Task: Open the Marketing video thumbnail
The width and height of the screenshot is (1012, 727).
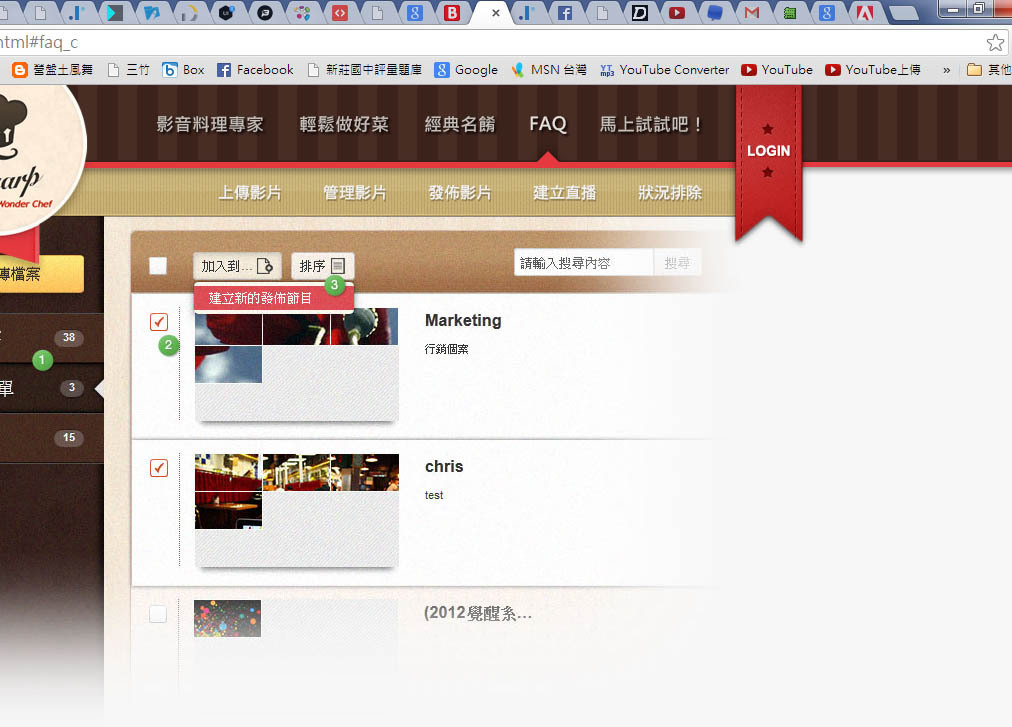Action: click(296, 364)
